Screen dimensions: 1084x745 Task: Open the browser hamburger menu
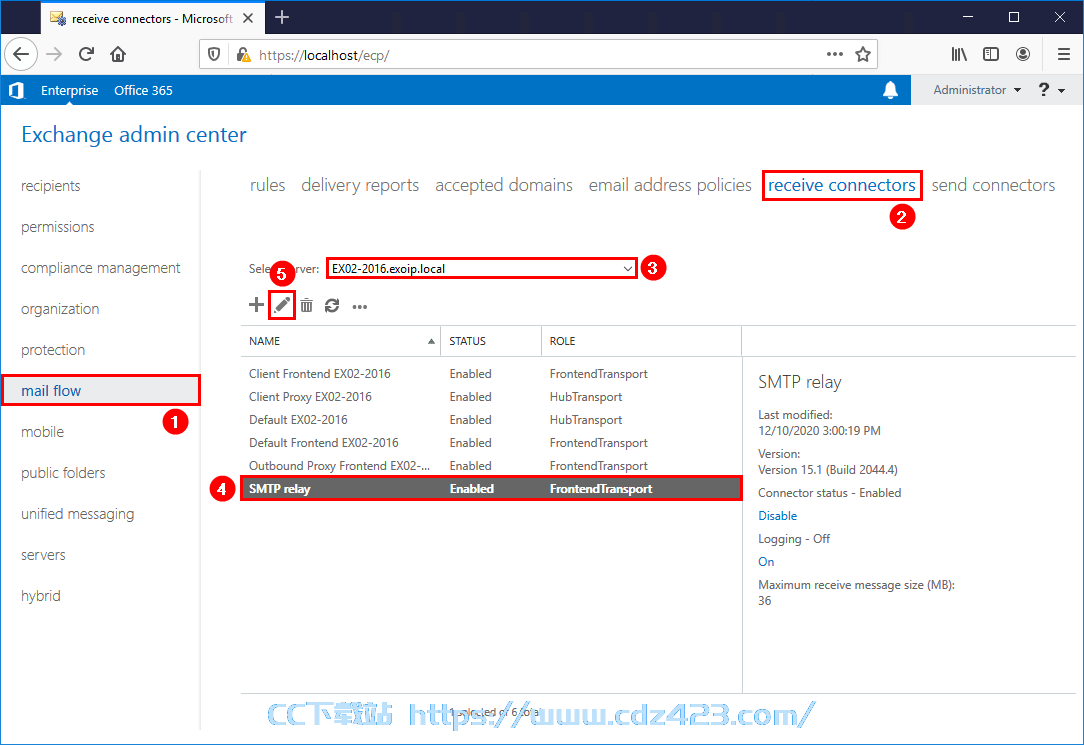click(x=1064, y=54)
